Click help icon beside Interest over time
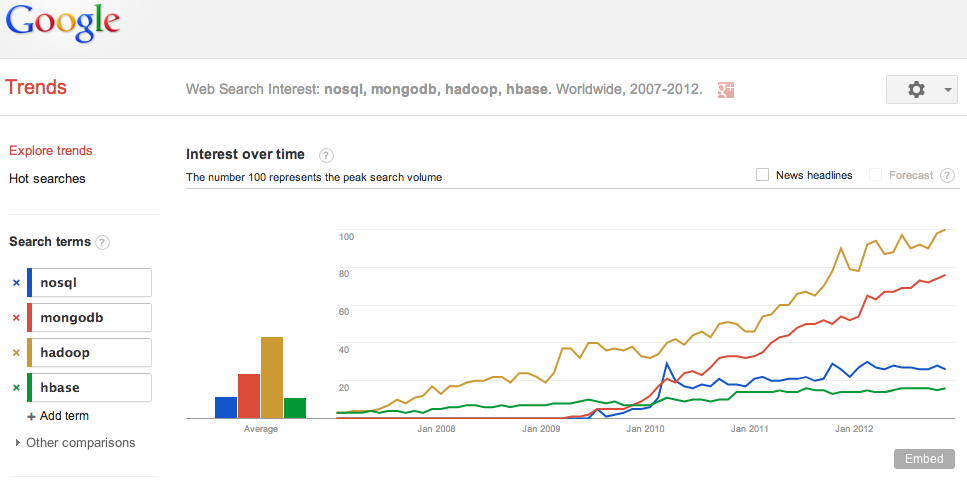 (x=326, y=155)
